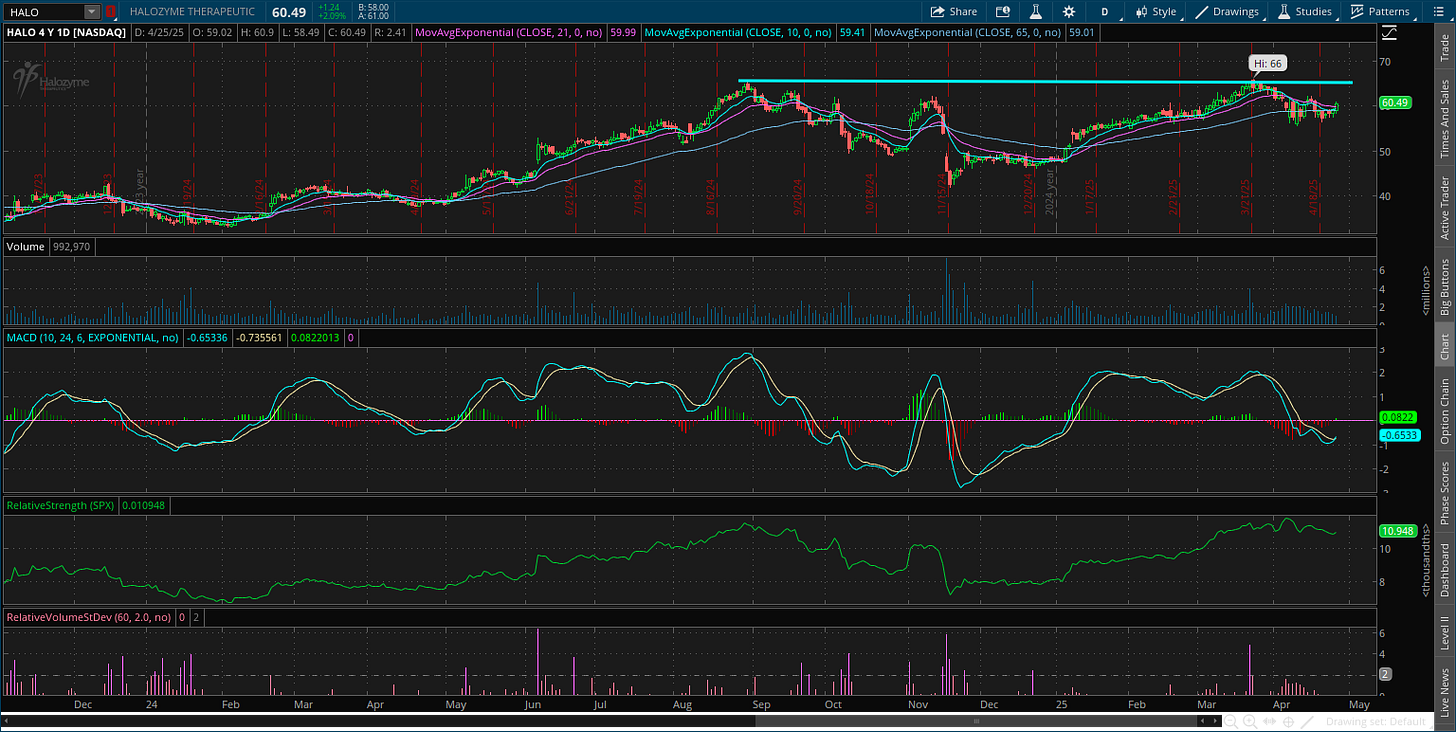Click the Hi: 66 price bubble
The height and width of the screenshot is (732, 1456).
click(x=1266, y=63)
